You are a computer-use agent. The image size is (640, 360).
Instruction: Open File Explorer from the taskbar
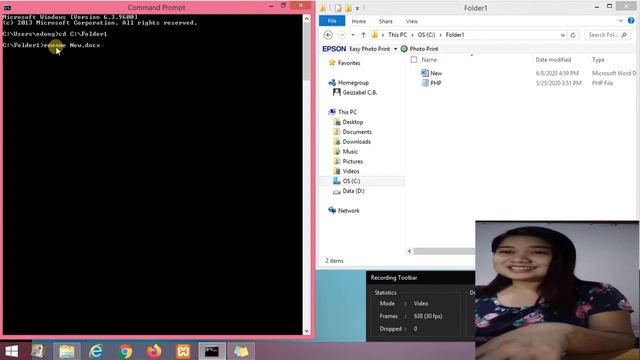point(67,351)
